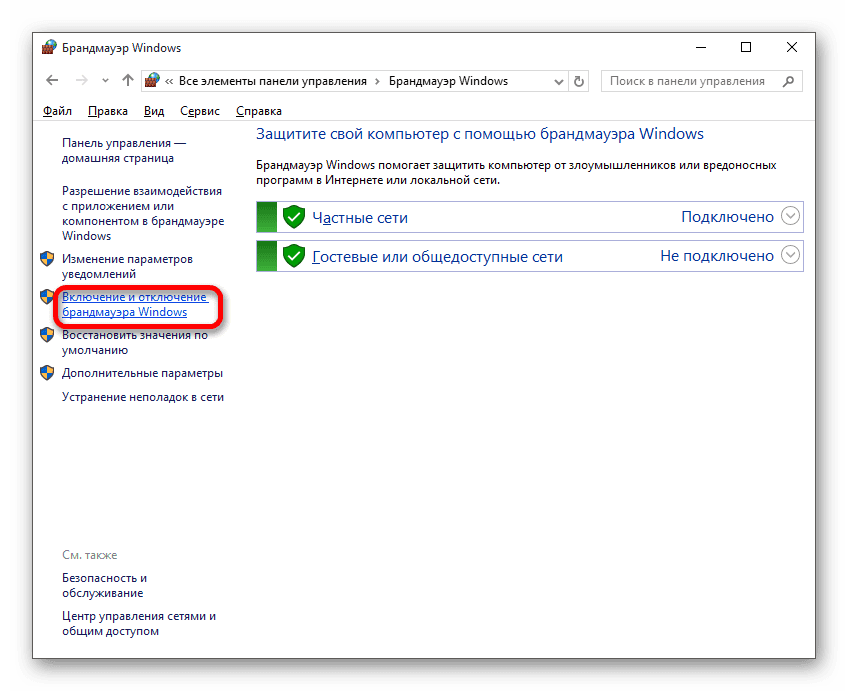This screenshot has width=848, height=691.
Task: Go up one level arrow
Action: [128, 81]
